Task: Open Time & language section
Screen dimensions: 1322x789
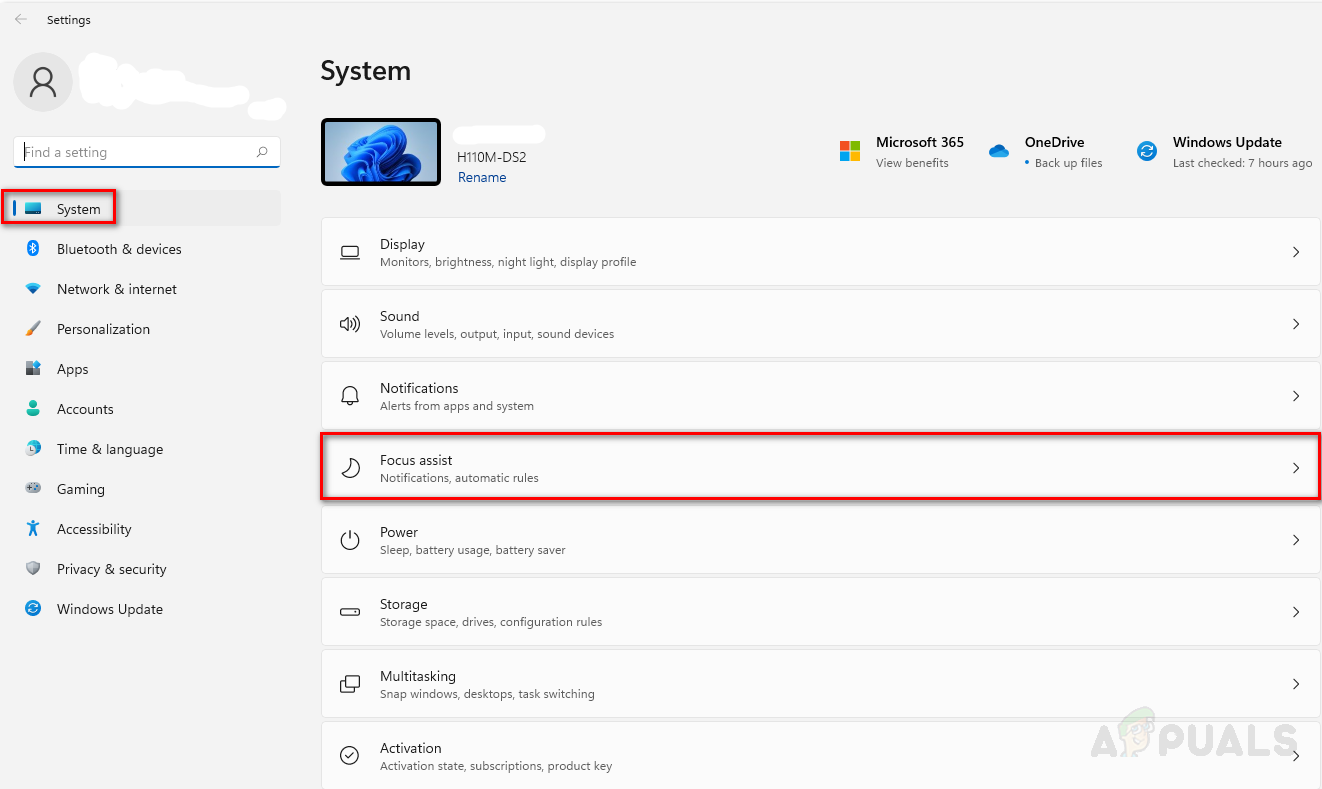Action: point(109,449)
